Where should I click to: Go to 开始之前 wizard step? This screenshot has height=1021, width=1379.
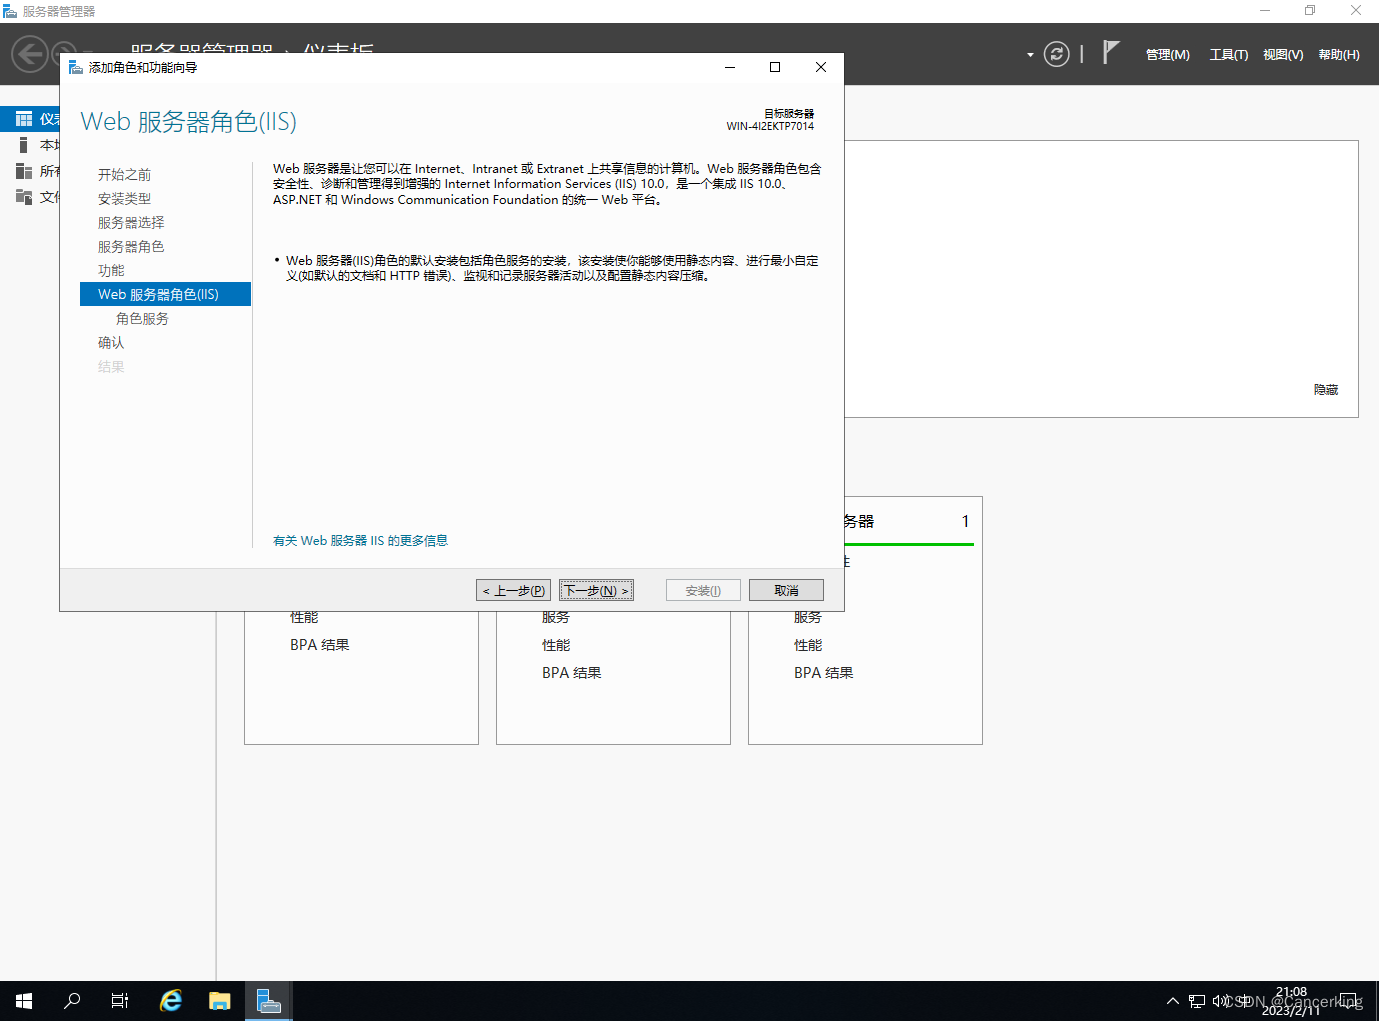click(124, 175)
